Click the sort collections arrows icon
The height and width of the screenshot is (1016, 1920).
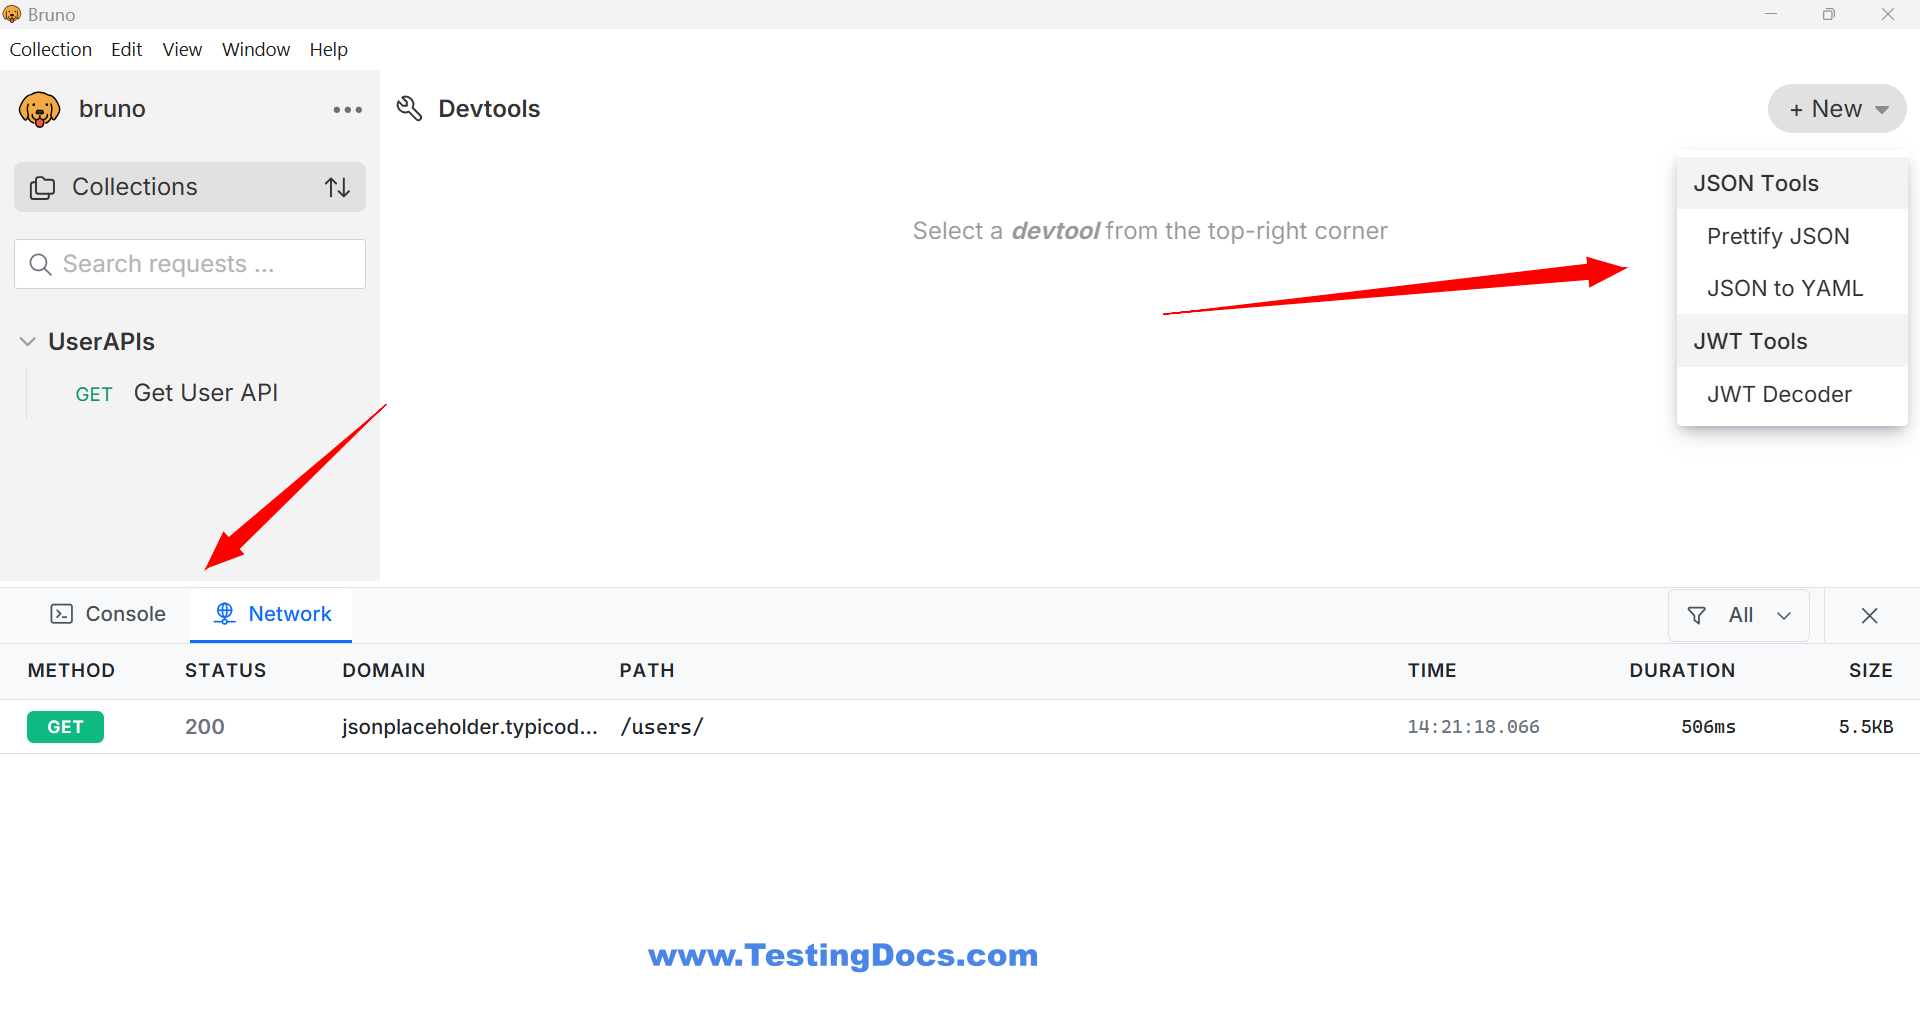[337, 187]
